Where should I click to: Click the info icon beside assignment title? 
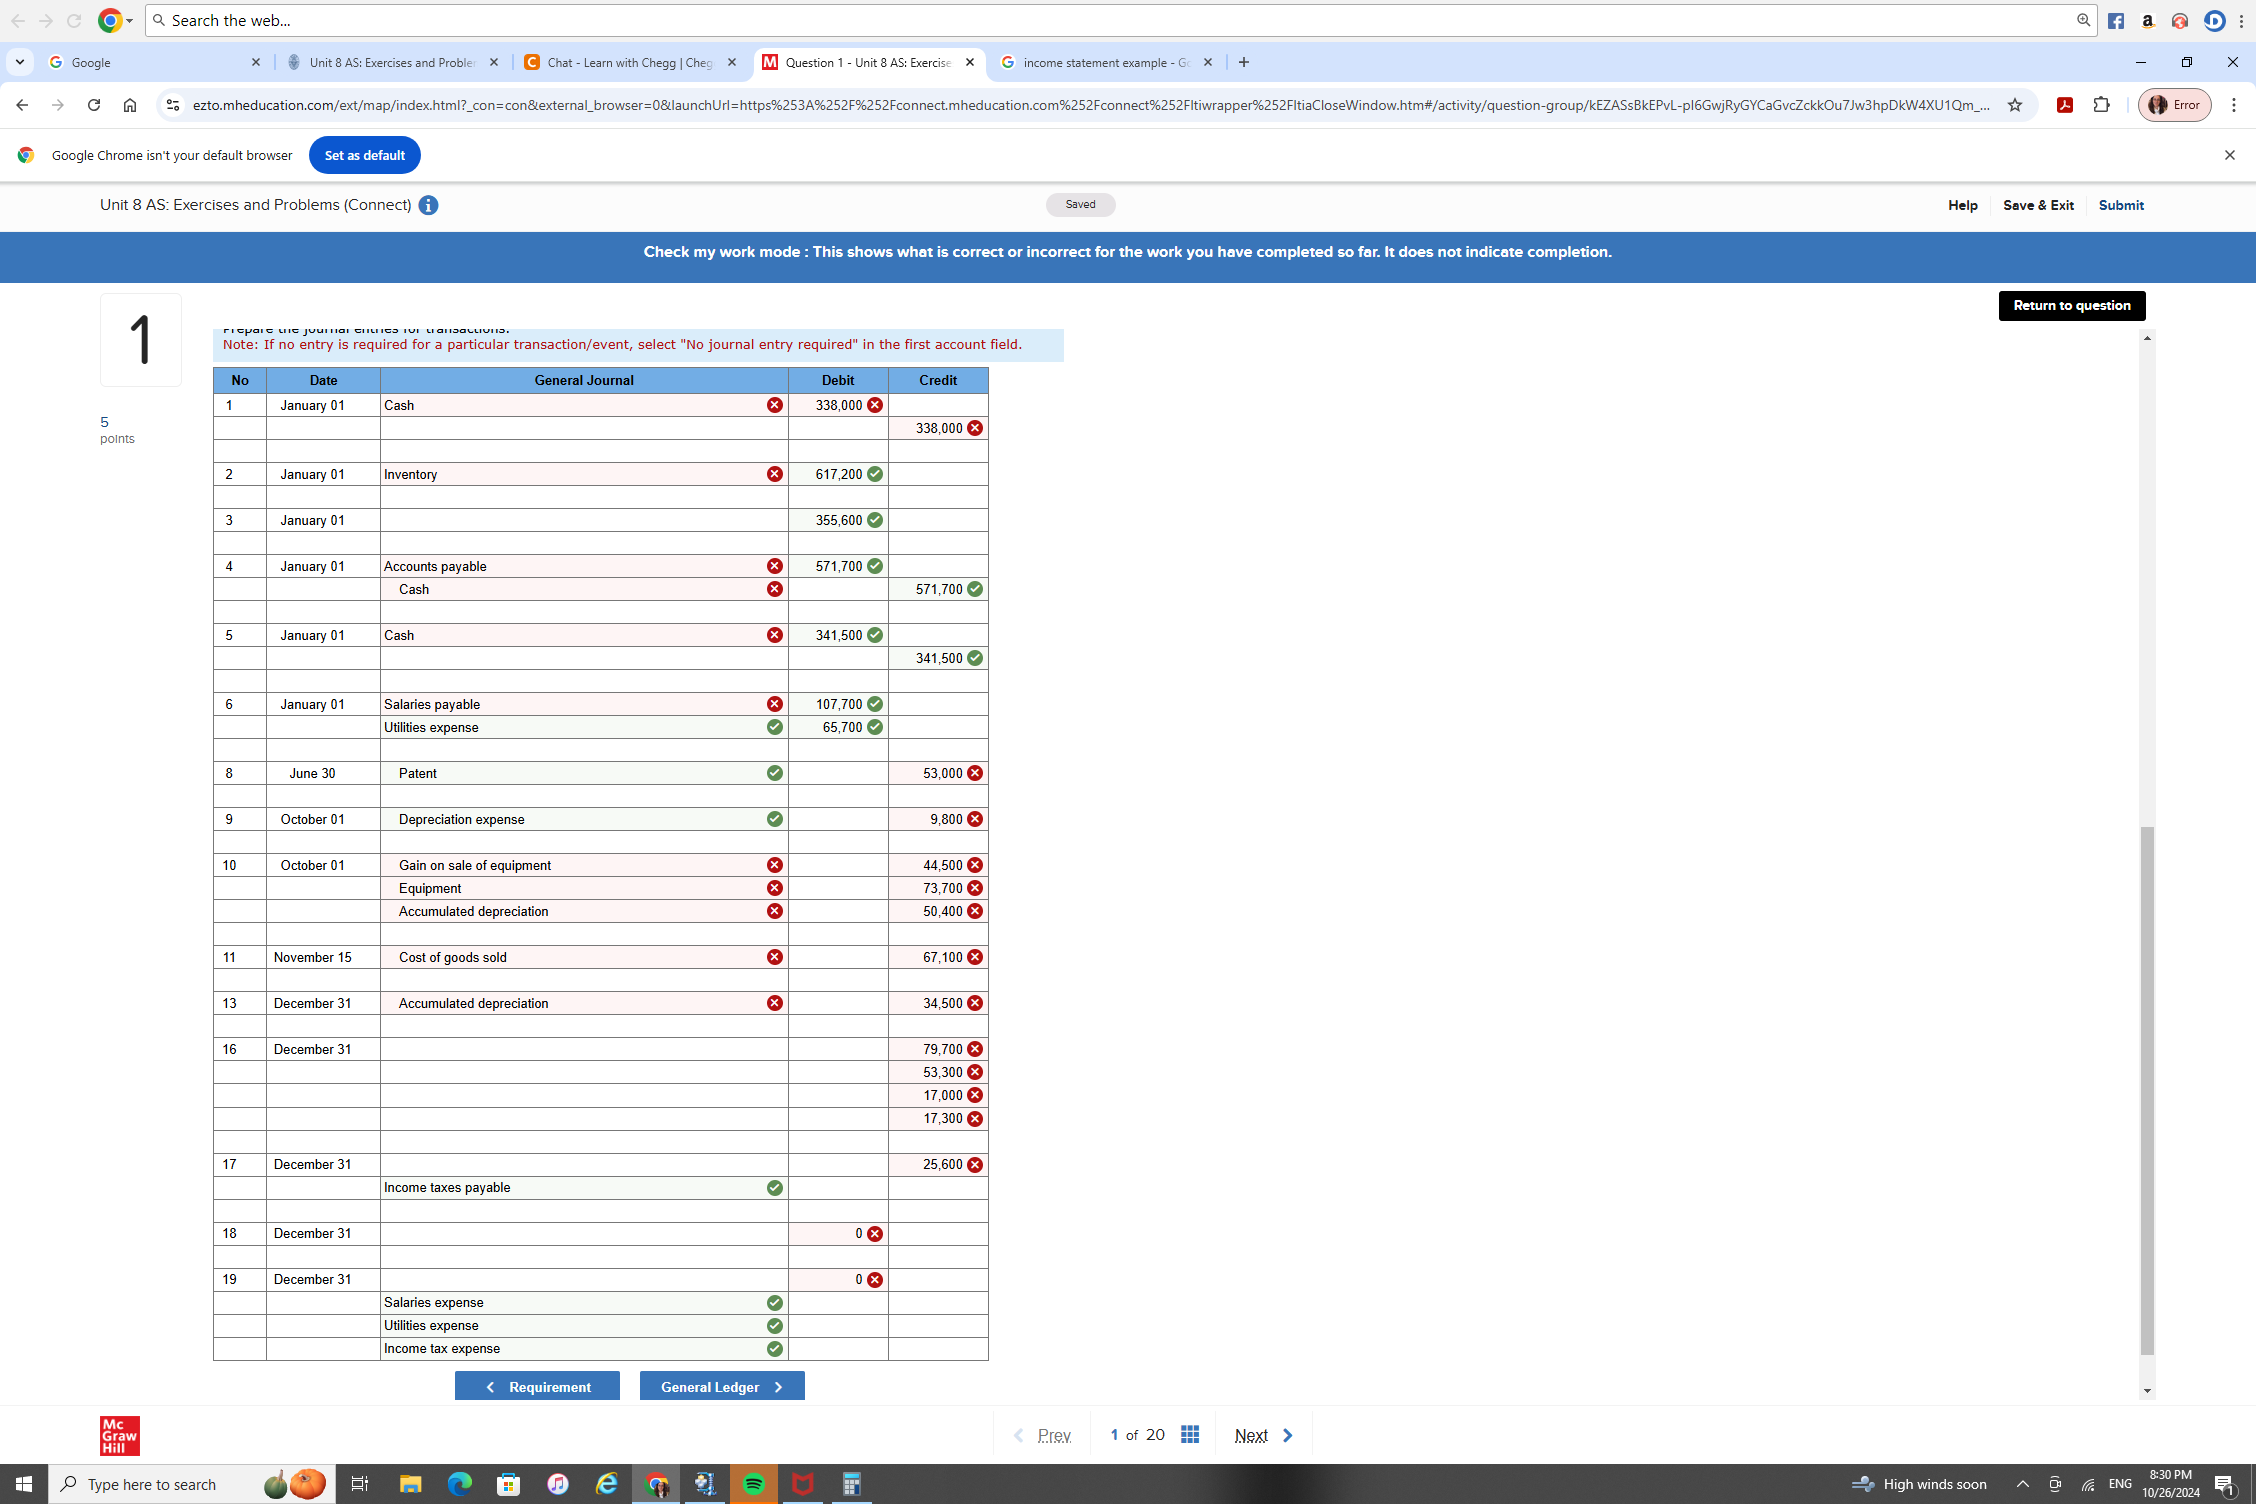tap(428, 205)
